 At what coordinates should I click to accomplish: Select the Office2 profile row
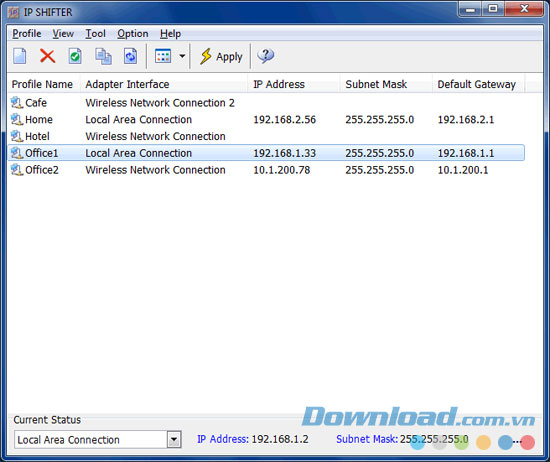(x=266, y=170)
